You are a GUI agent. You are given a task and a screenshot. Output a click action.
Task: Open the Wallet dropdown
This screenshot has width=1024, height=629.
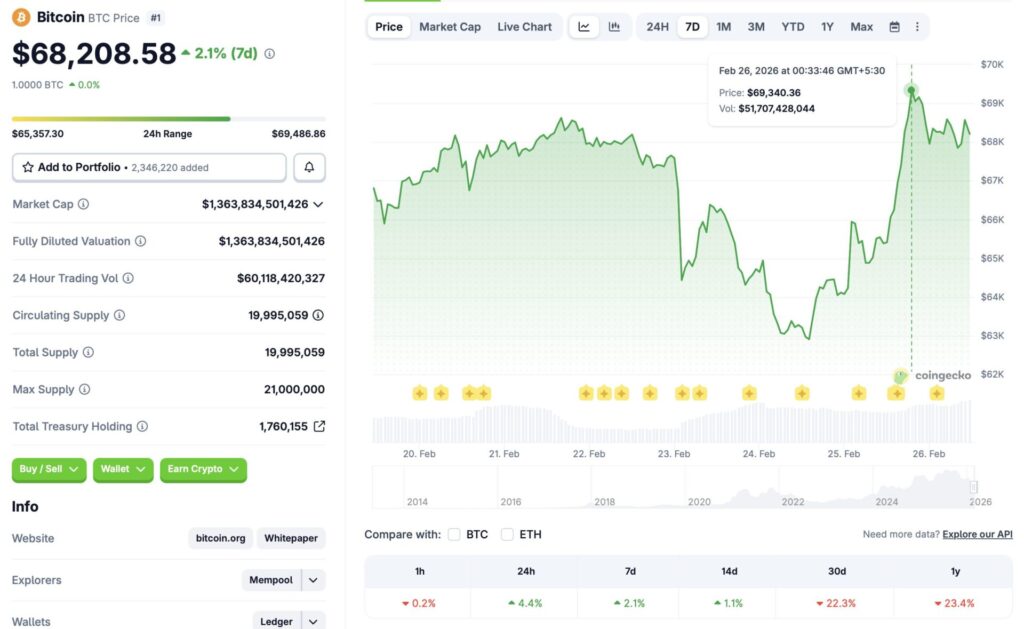click(122, 469)
